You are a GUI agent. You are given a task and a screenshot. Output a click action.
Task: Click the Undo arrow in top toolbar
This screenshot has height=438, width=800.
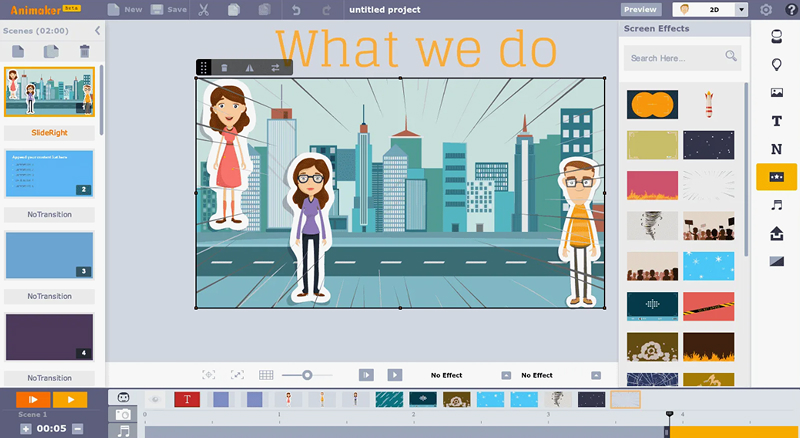click(x=295, y=10)
